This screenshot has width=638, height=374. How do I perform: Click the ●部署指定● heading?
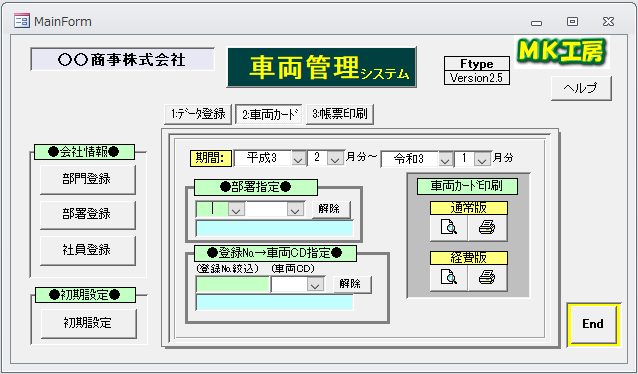[256, 187]
